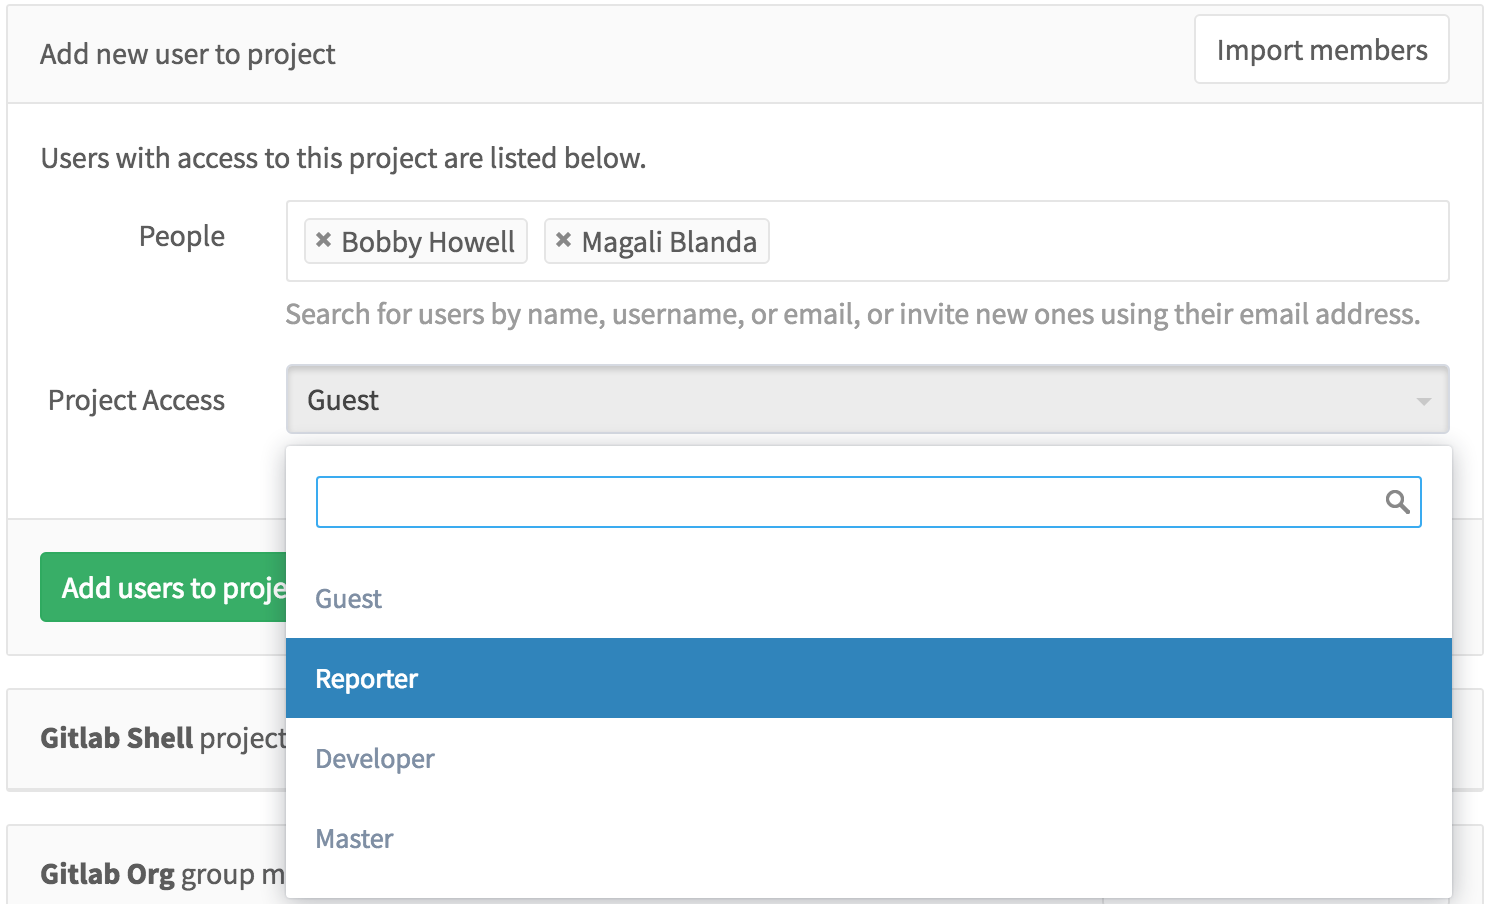Viewport: 1488px width, 904px height.
Task: Click the Guest value in the Project Access box
Action: (343, 401)
